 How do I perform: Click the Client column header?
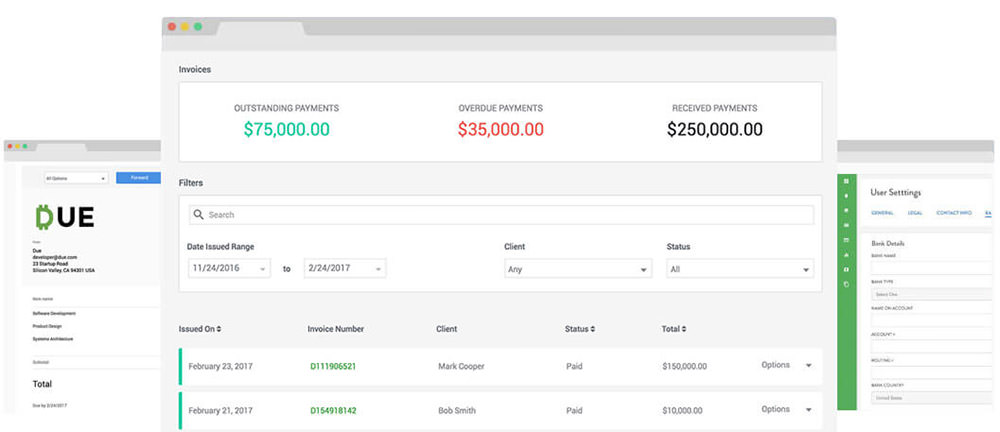[446, 329]
